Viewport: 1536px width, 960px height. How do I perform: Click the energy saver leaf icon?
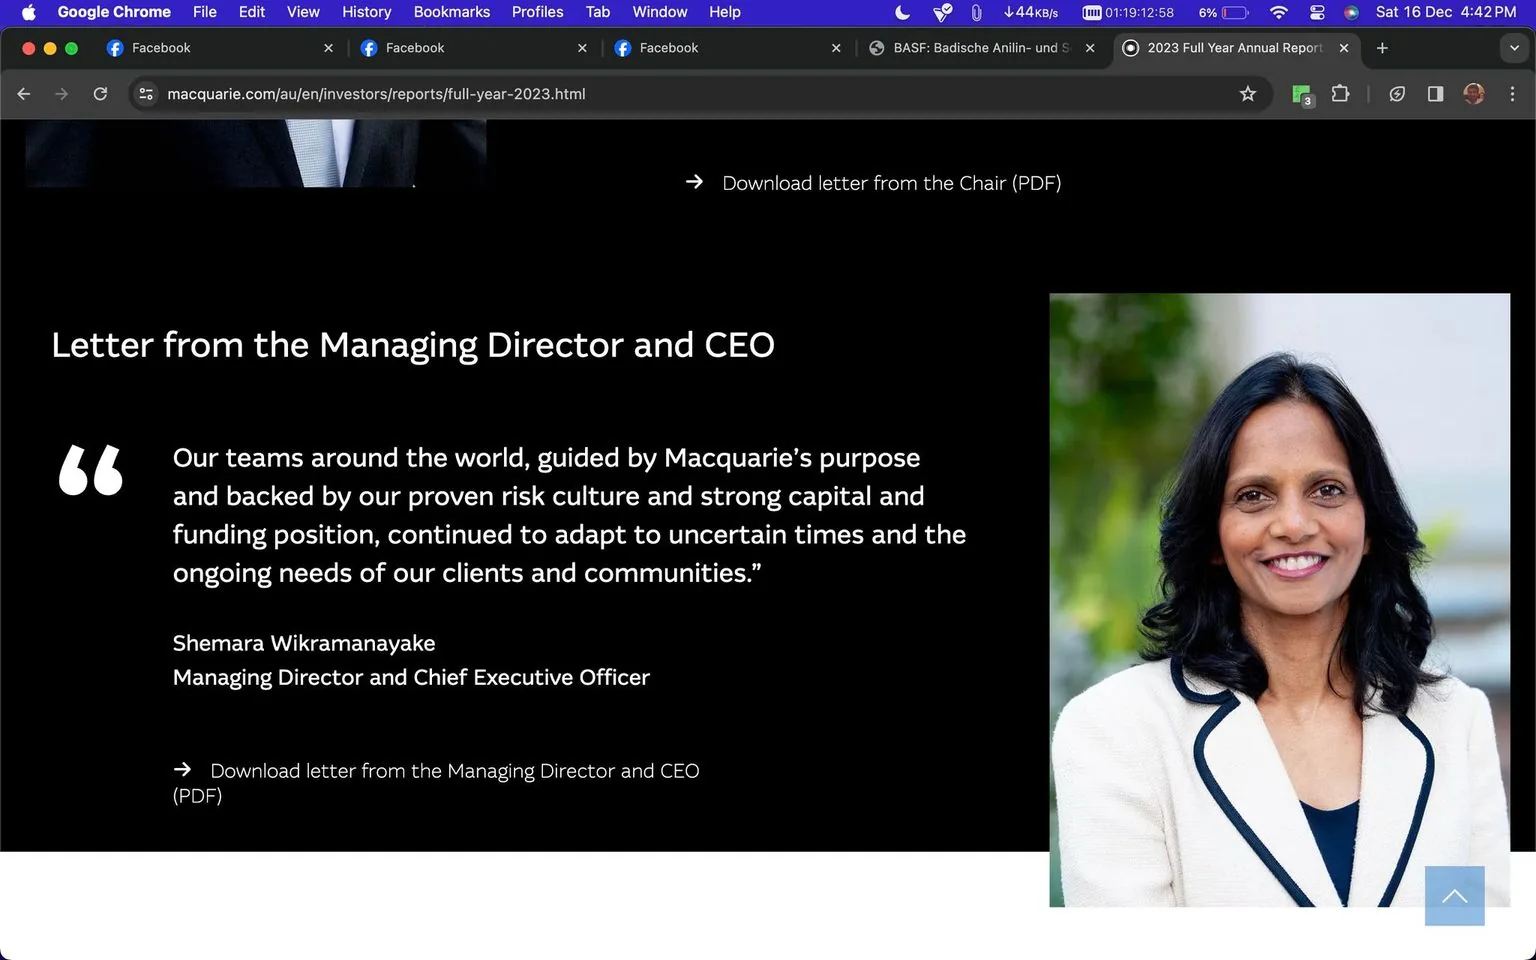1397,93
